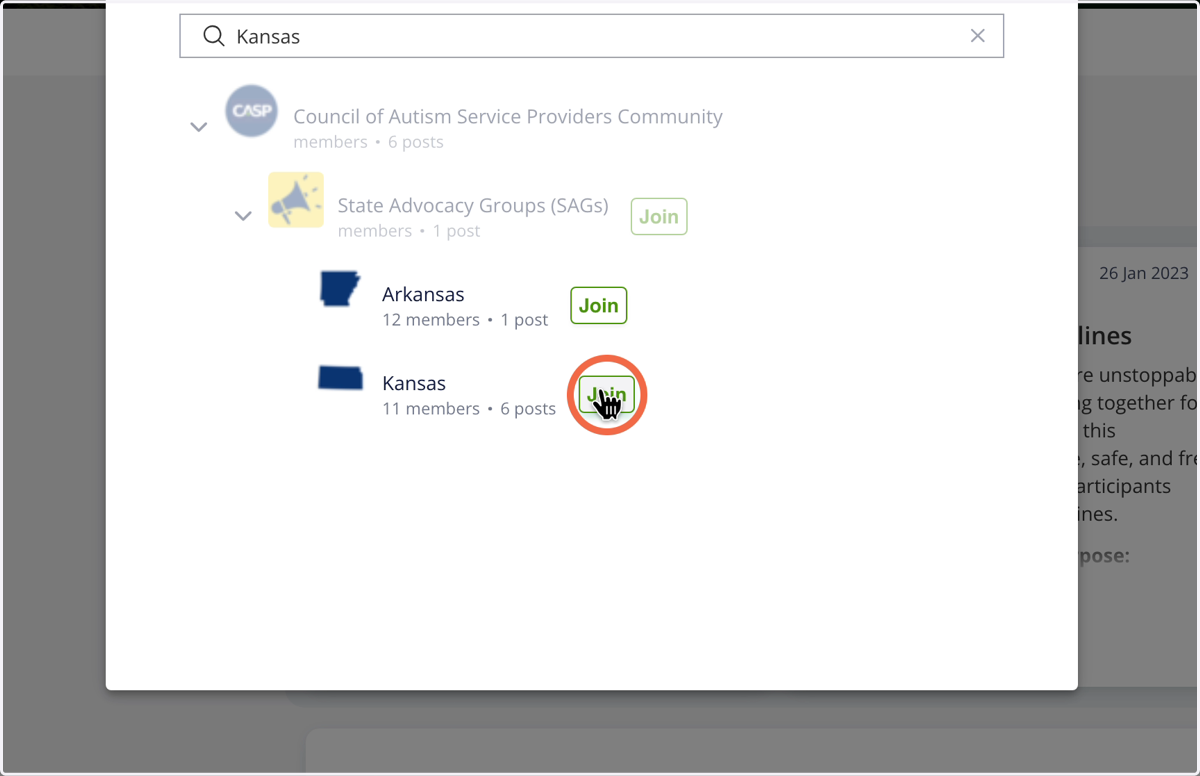Click the search magnifier icon
Image resolution: width=1200 pixels, height=776 pixels.
(x=213, y=36)
